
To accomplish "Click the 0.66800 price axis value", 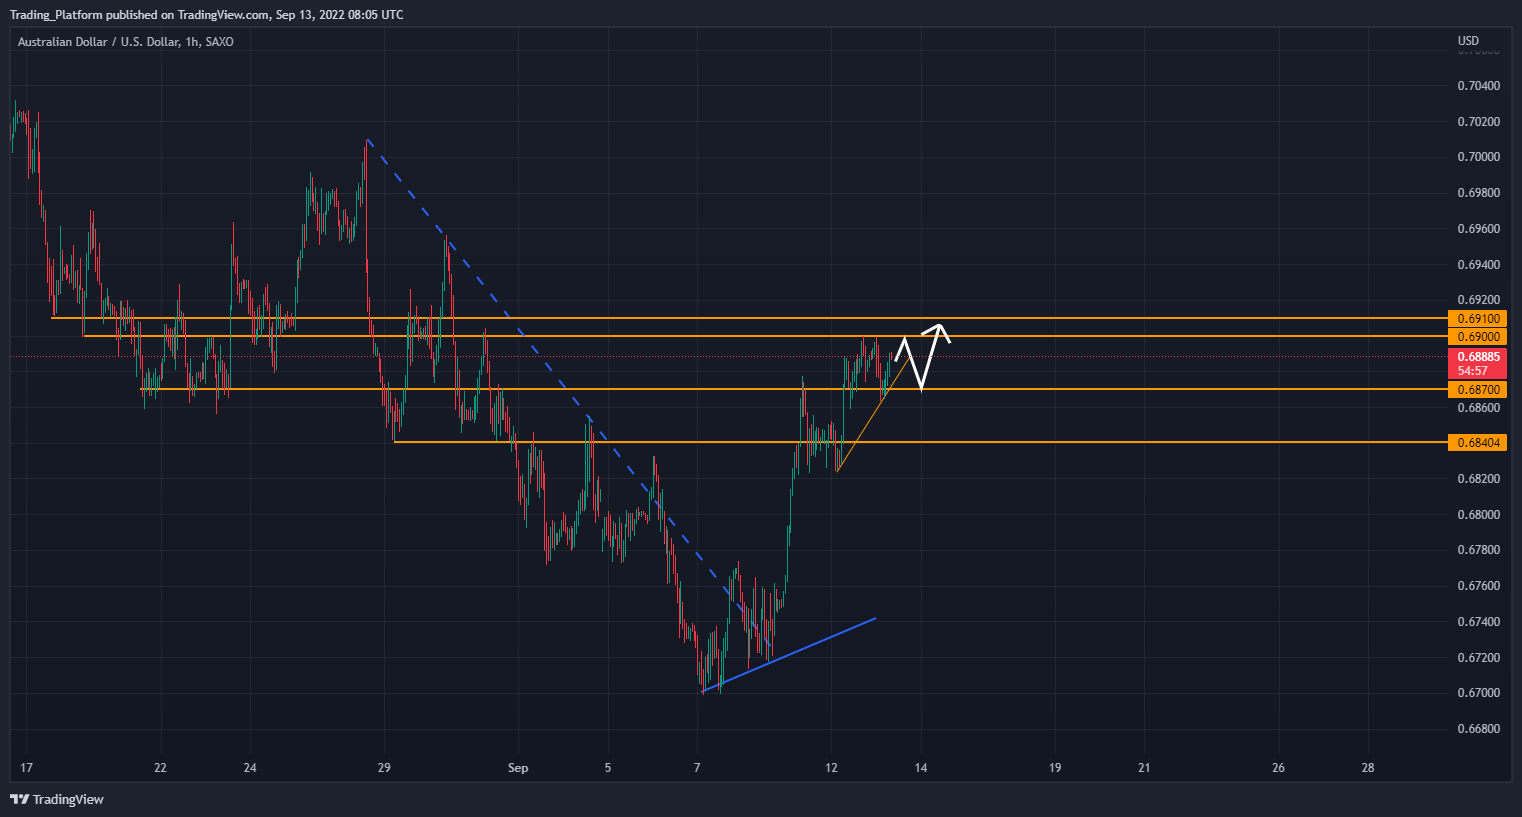I will pos(1478,729).
